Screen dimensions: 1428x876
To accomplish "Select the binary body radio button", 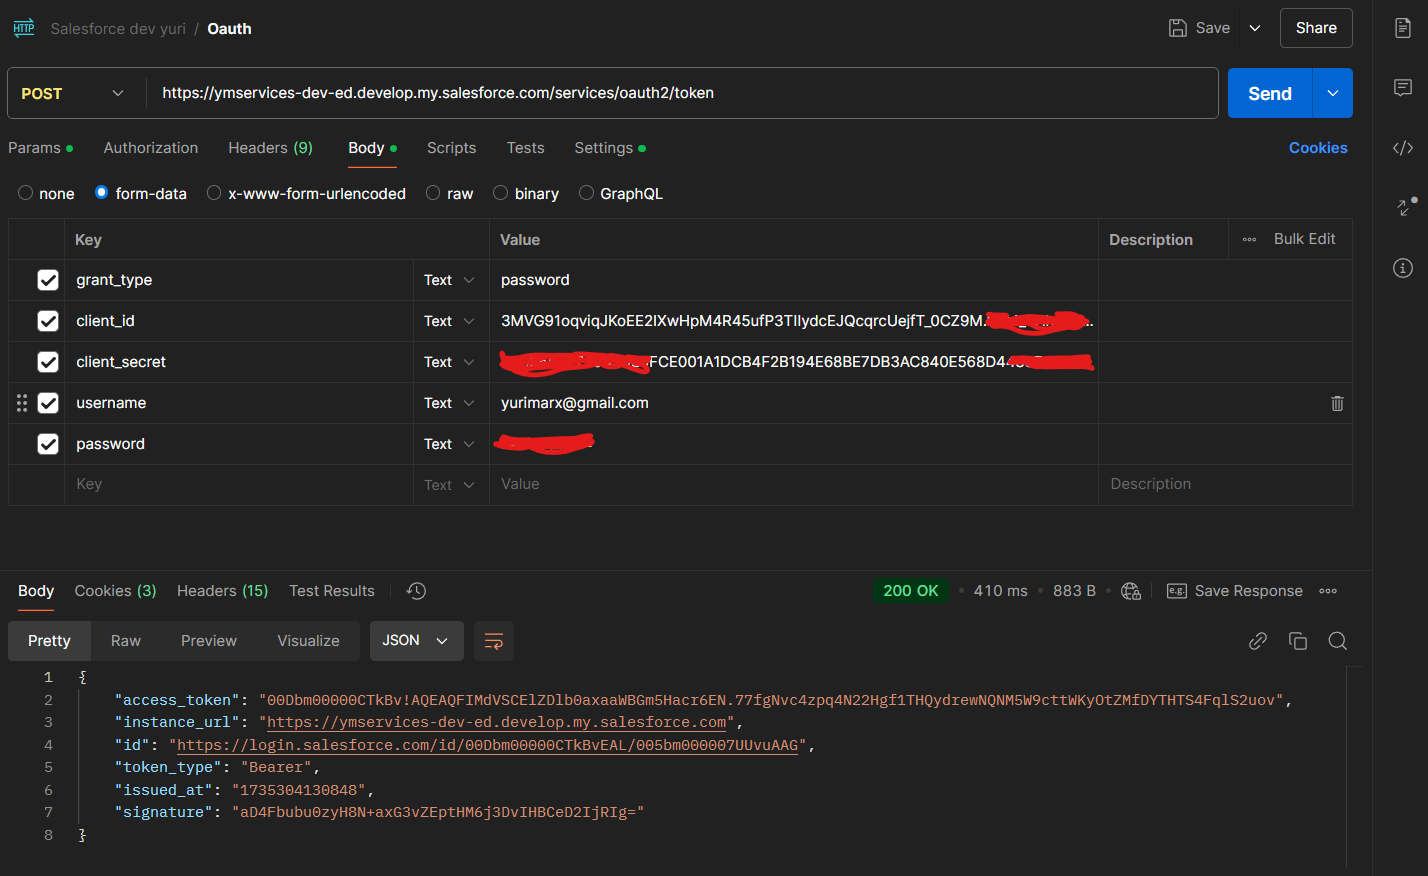I will click(501, 193).
